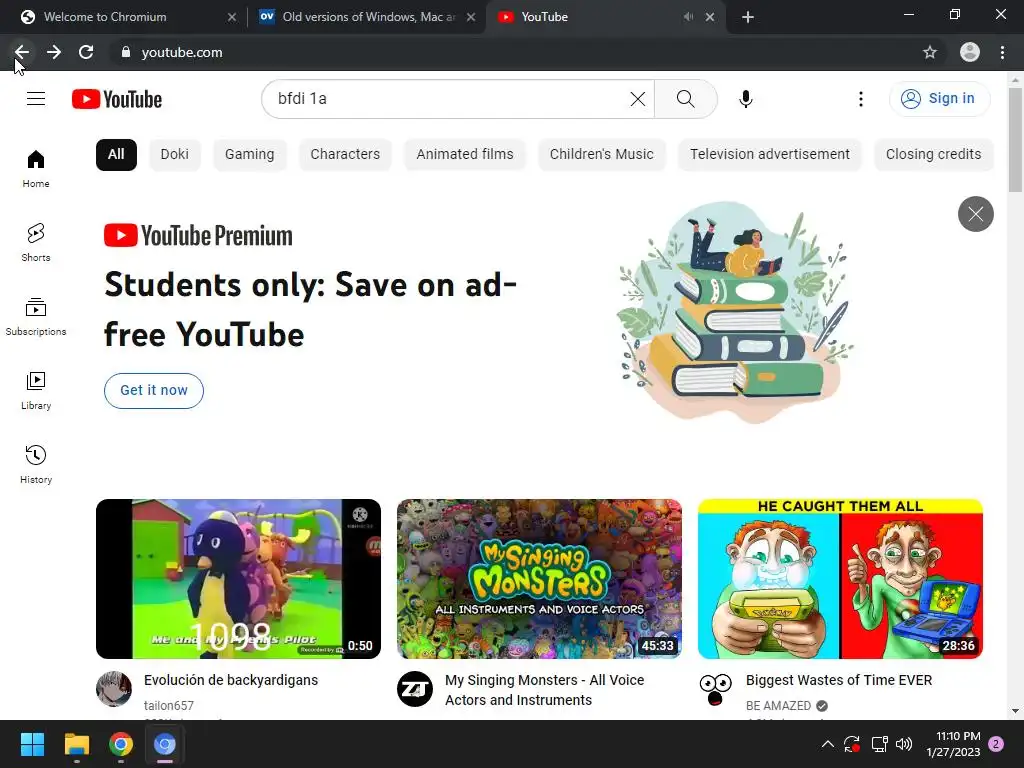Open Biggest Wastes of Time EVER title

[x=839, y=680]
